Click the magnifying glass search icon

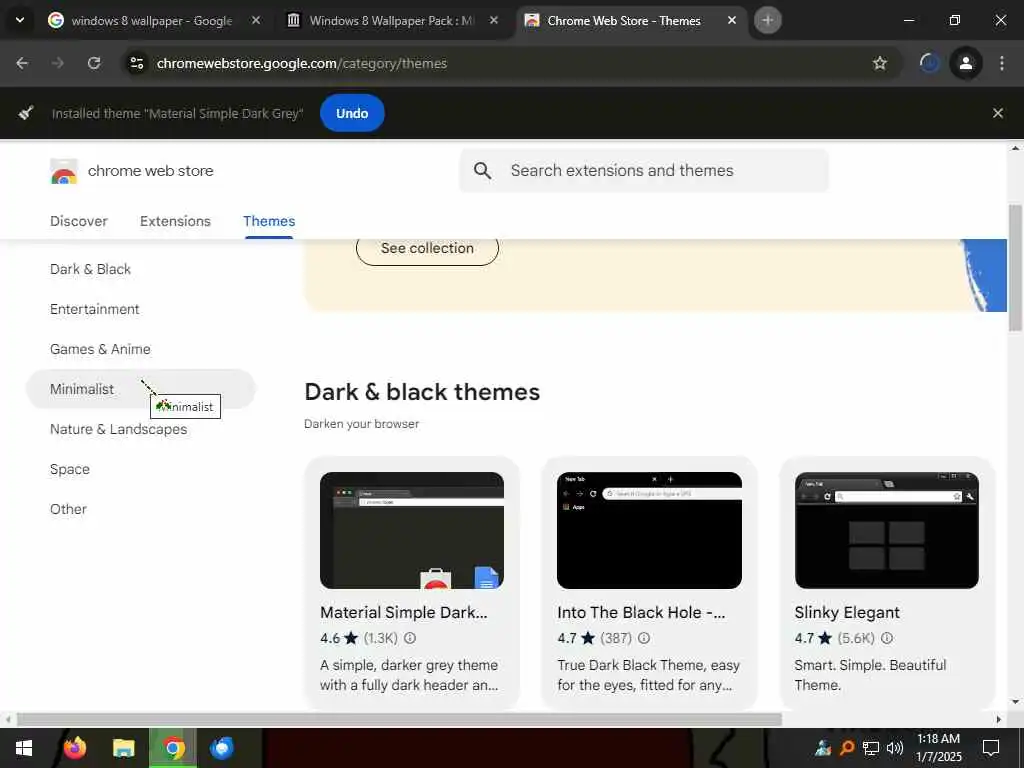coord(483,170)
